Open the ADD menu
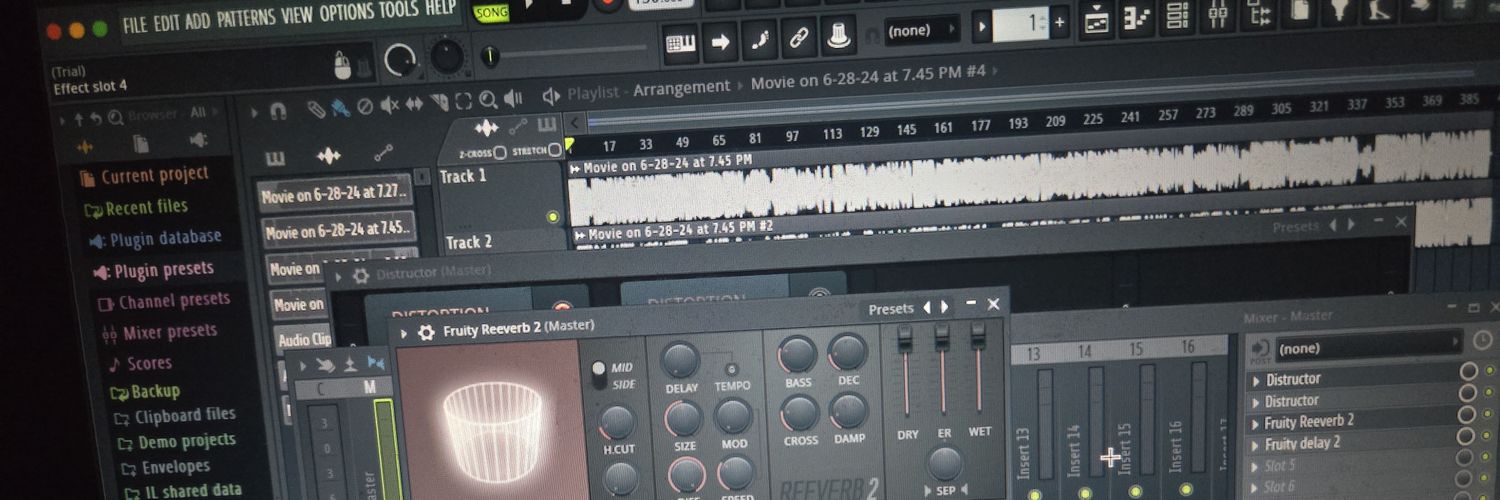1500x500 pixels. pyautogui.click(x=198, y=20)
